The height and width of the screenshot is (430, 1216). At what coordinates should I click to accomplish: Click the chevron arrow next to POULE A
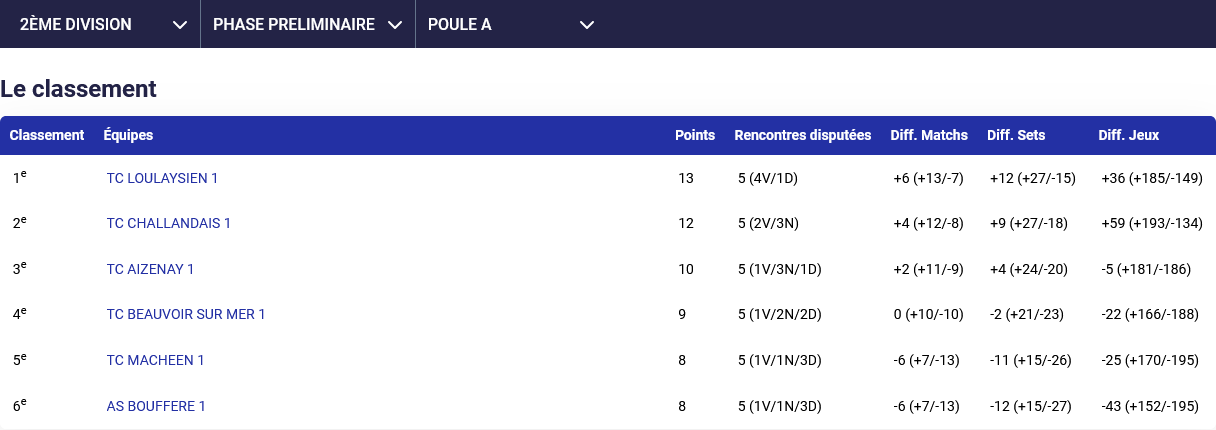[587, 25]
